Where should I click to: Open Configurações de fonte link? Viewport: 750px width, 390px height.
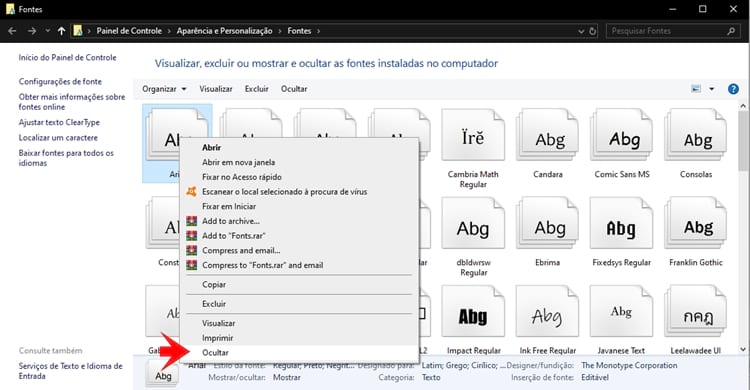pyautogui.click(x=60, y=81)
